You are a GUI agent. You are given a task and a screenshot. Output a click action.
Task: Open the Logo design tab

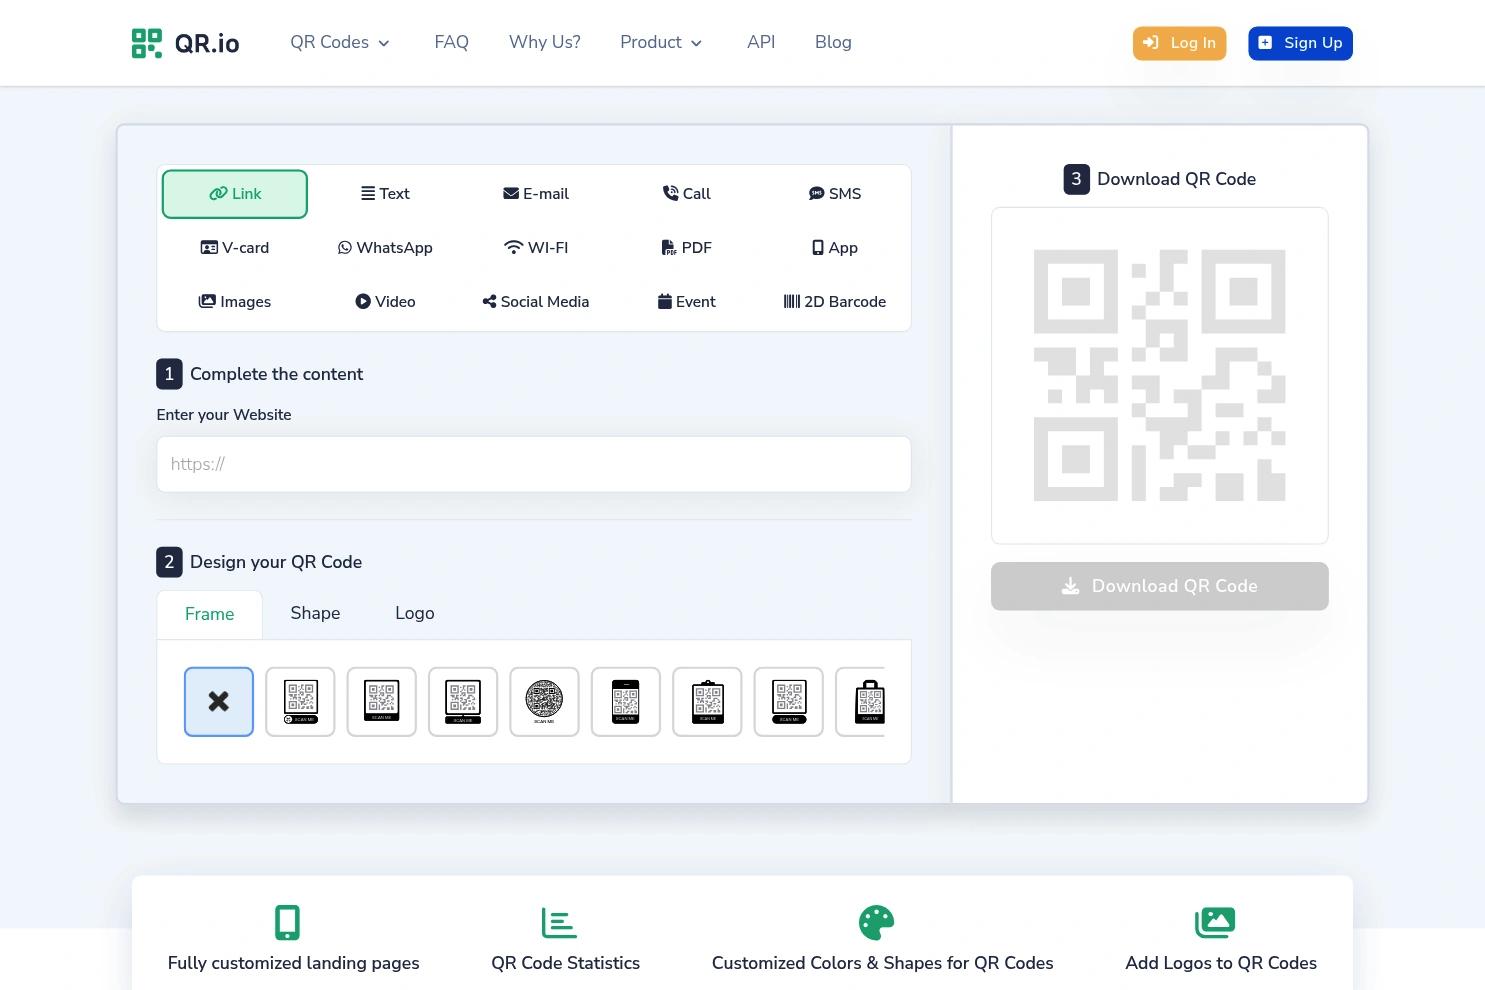[x=415, y=614]
